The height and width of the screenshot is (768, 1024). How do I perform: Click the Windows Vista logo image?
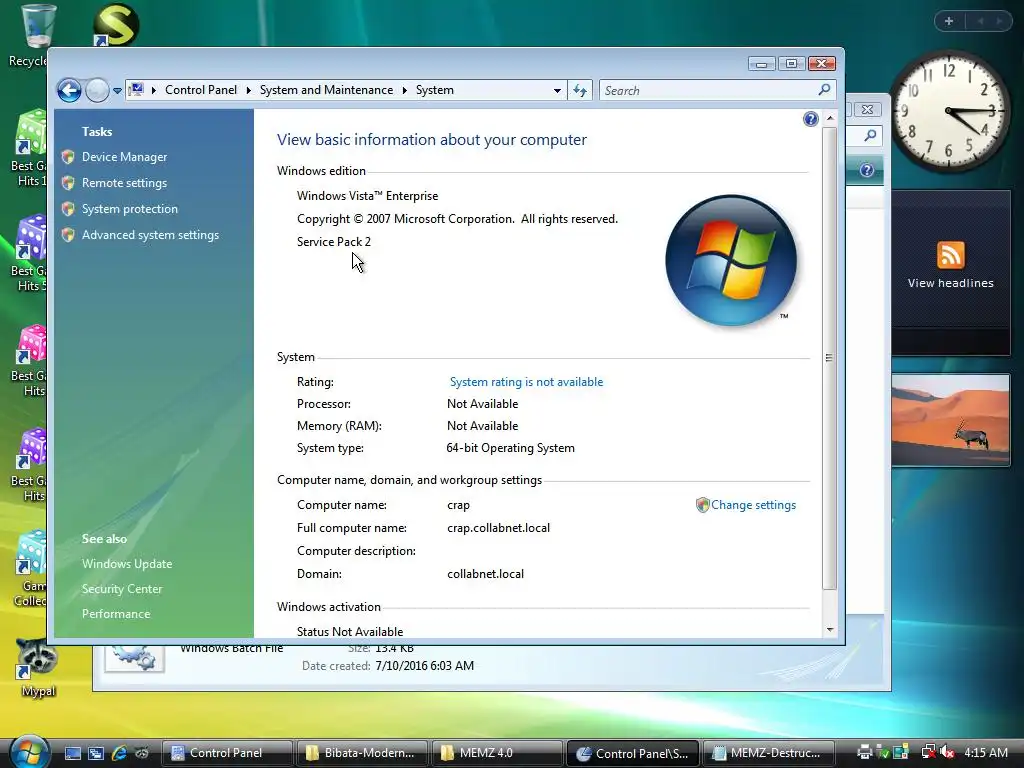731,261
